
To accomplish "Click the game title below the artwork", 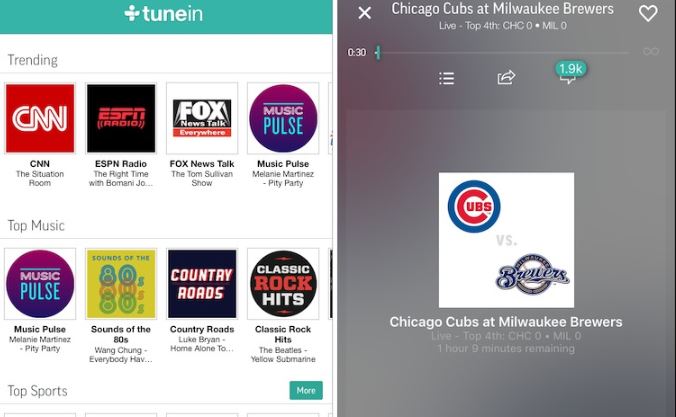I will pyautogui.click(x=506, y=322).
